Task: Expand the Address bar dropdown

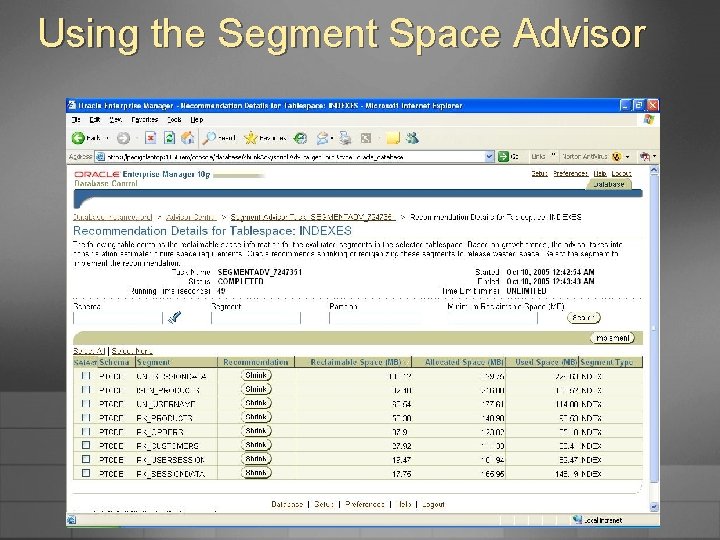Action: coord(489,157)
